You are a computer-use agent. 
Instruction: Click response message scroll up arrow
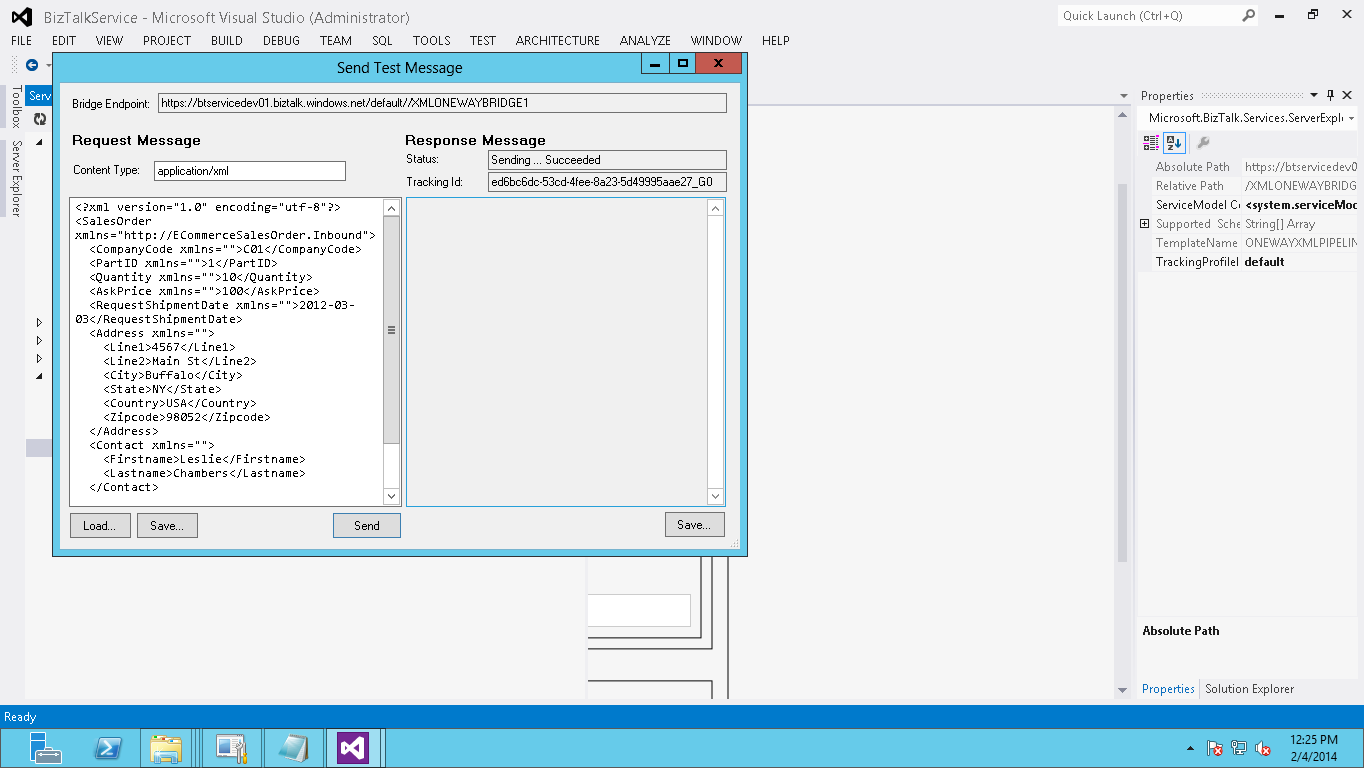(715, 208)
